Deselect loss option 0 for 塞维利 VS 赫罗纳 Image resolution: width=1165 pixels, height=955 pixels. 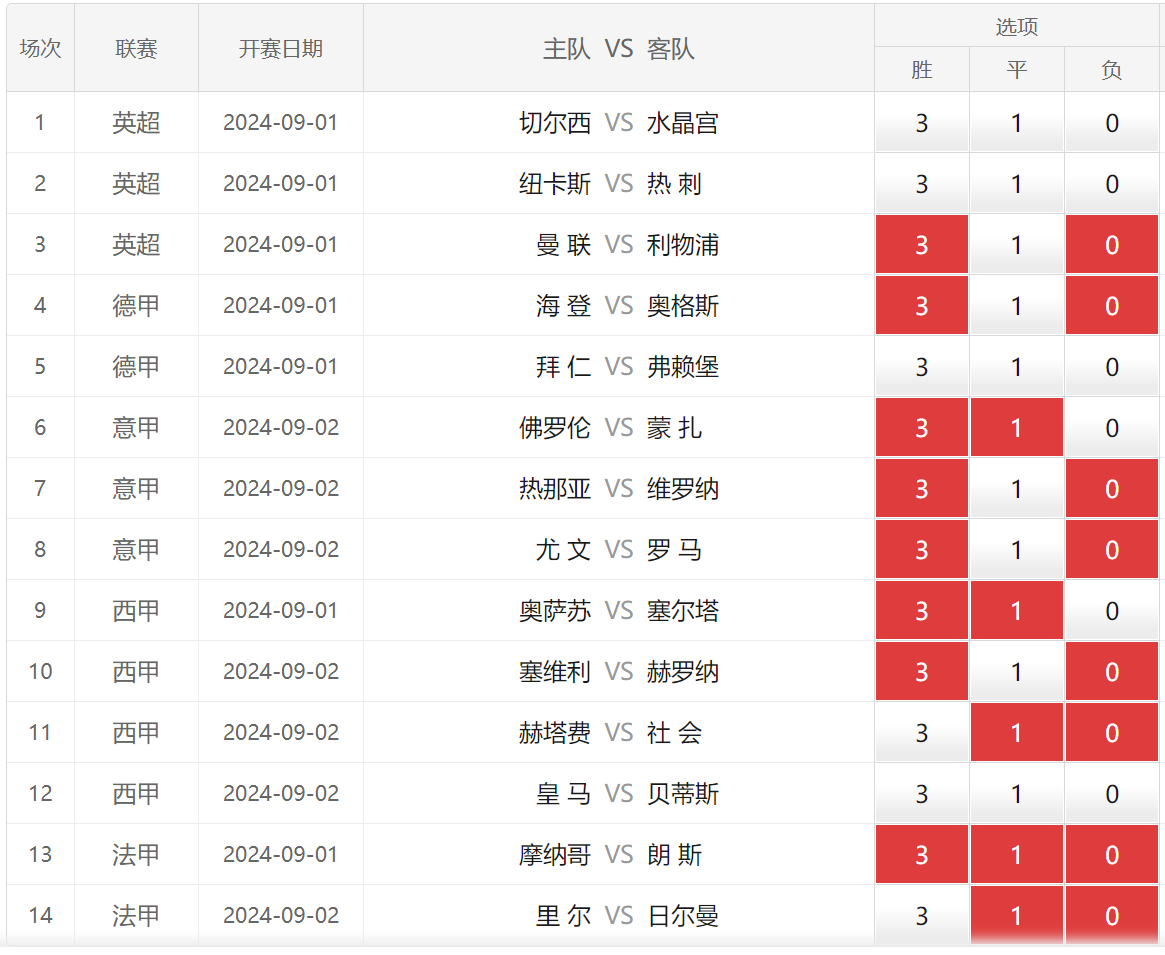pos(1112,671)
